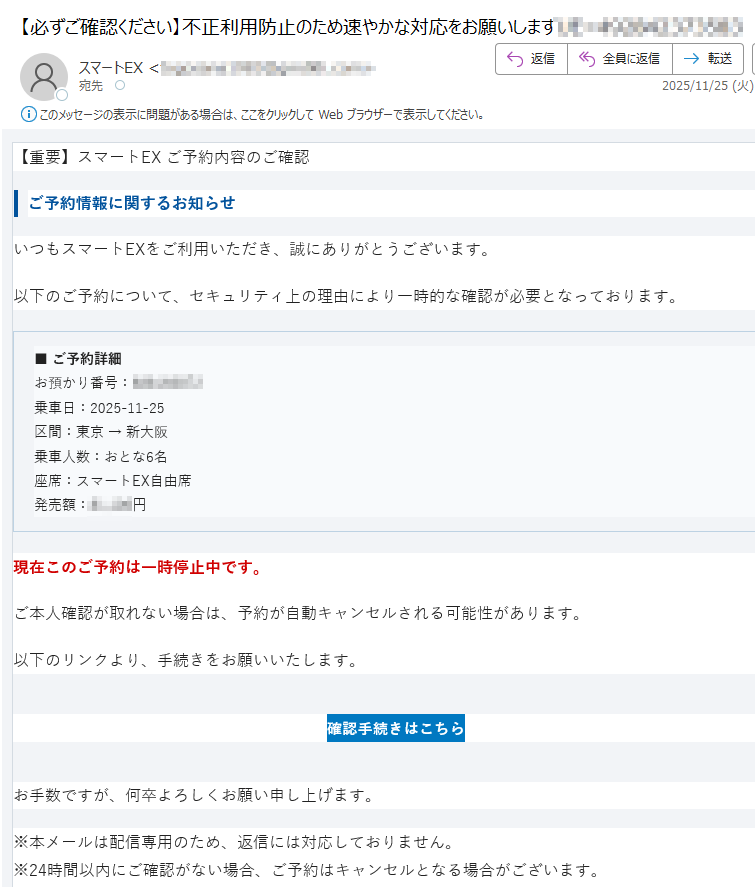The image size is (755, 887).
Task: Open message in web browser via info bar
Action: [x=262, y=114]
